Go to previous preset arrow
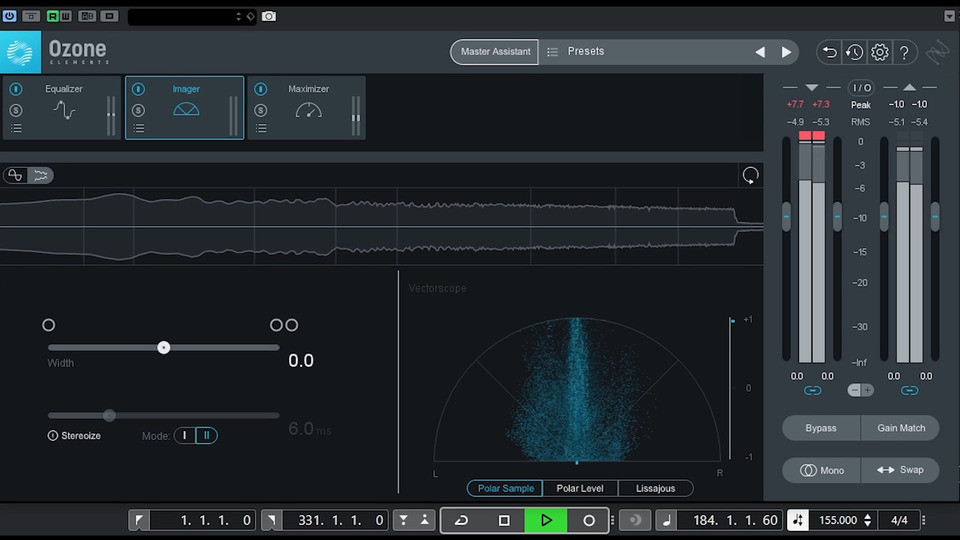 point(760,52)
